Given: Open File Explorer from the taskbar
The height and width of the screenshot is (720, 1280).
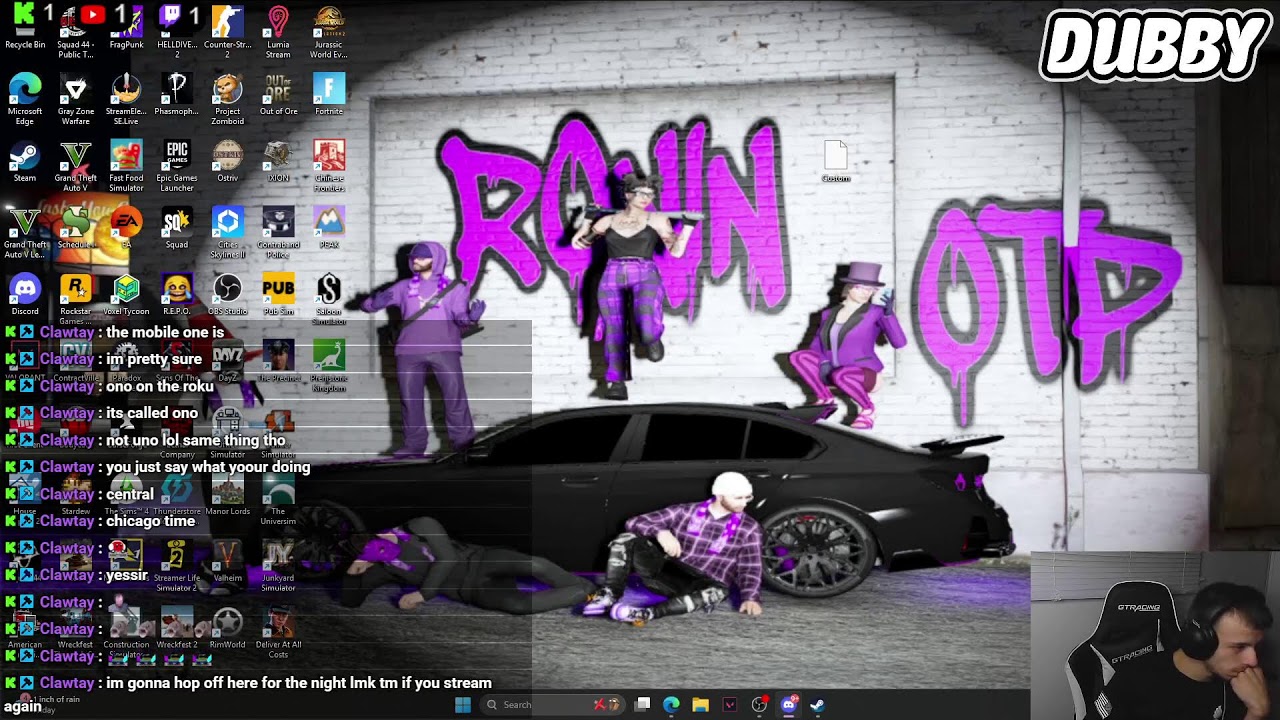Looking at the screenshot, I should (700, 704).
